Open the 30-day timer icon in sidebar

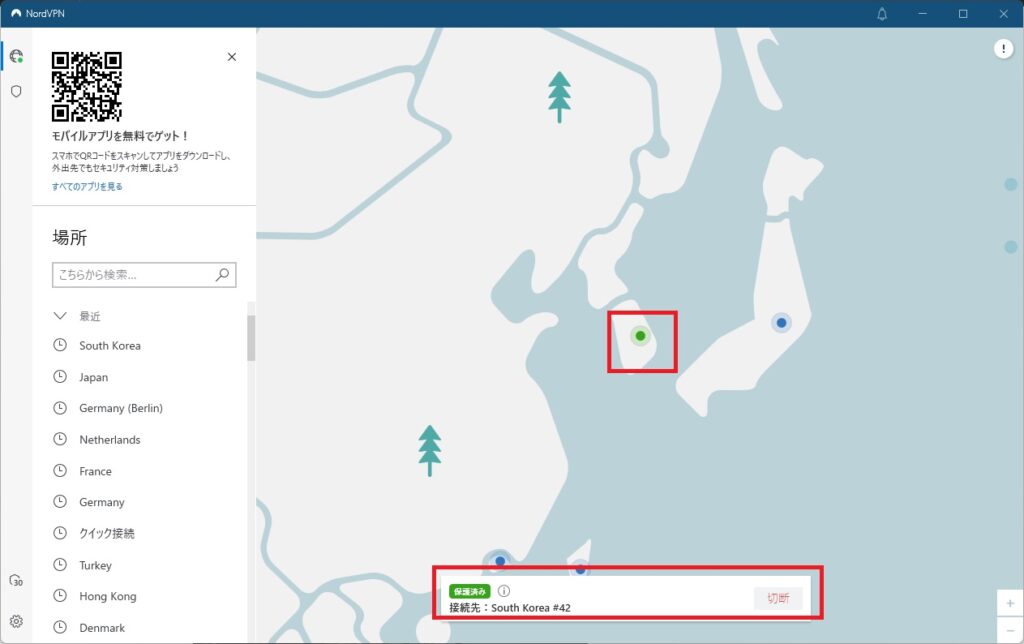coord(16,580)
